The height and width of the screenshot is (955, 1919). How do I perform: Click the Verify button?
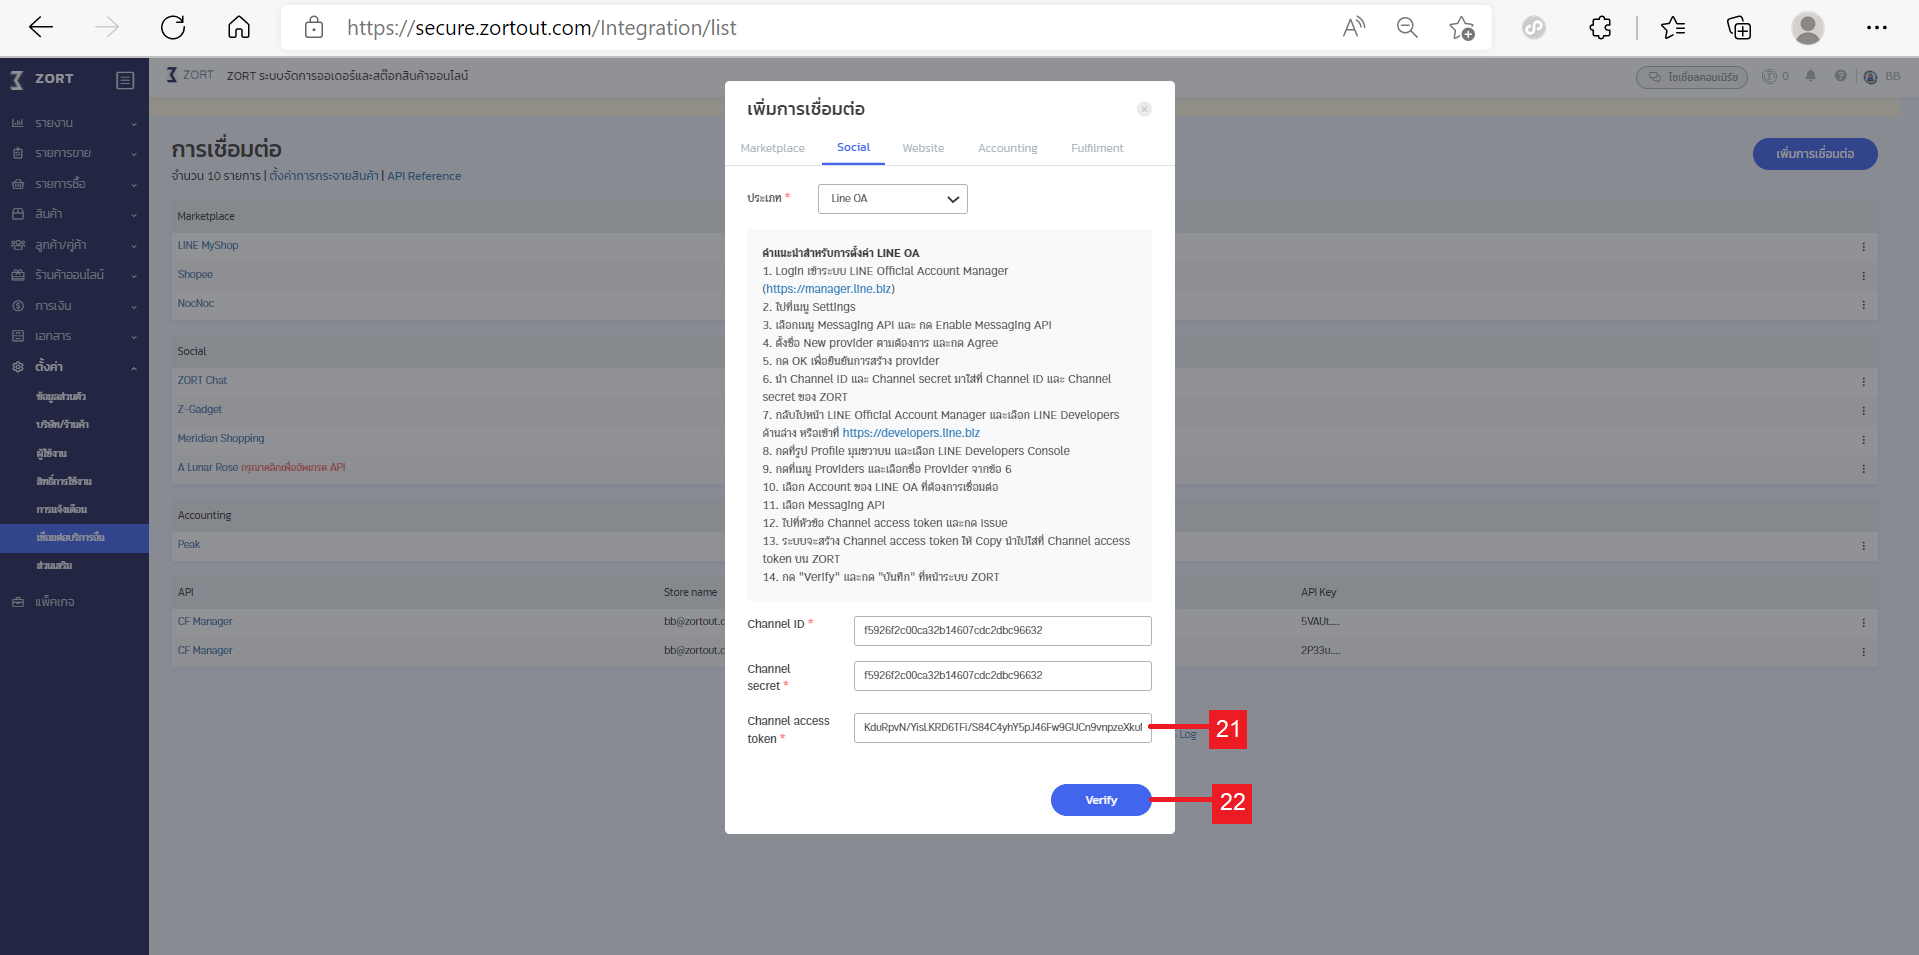(1101, 800)
